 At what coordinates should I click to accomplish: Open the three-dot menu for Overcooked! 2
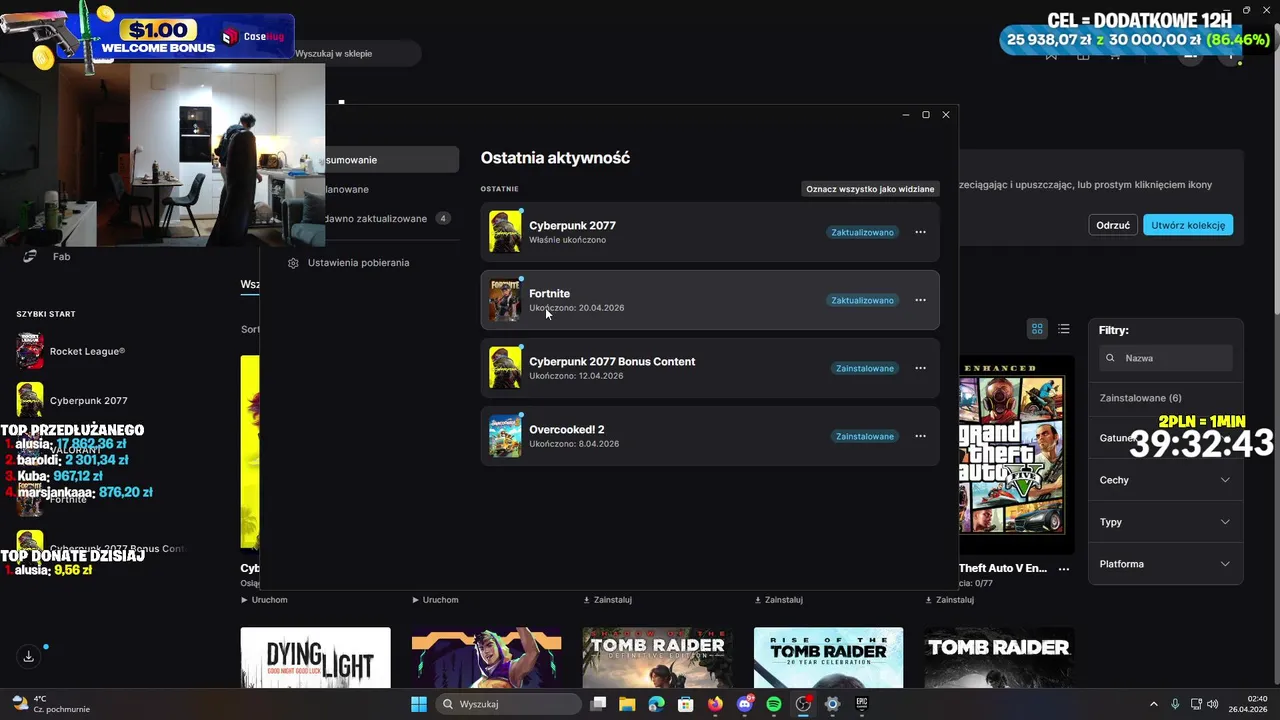pyautogui.click(x=920, y=436)
